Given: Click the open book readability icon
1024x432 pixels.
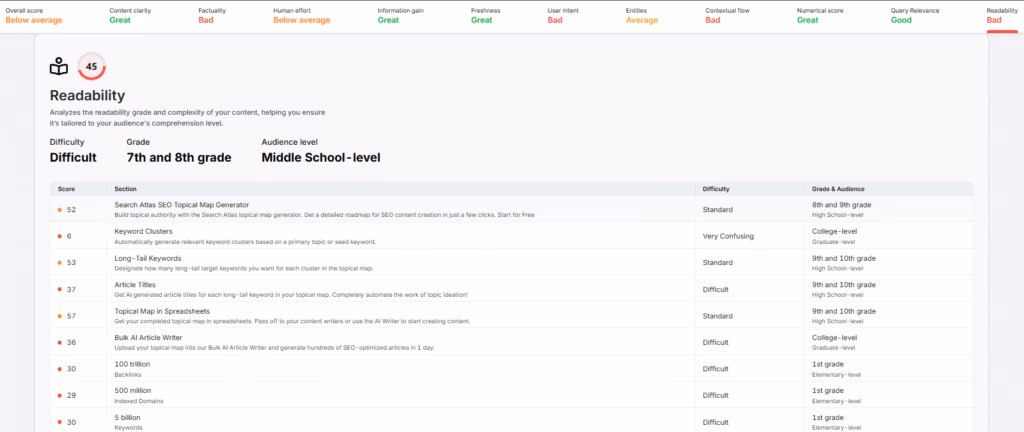Looking at the screenshot, I should (x=59, y=67).
